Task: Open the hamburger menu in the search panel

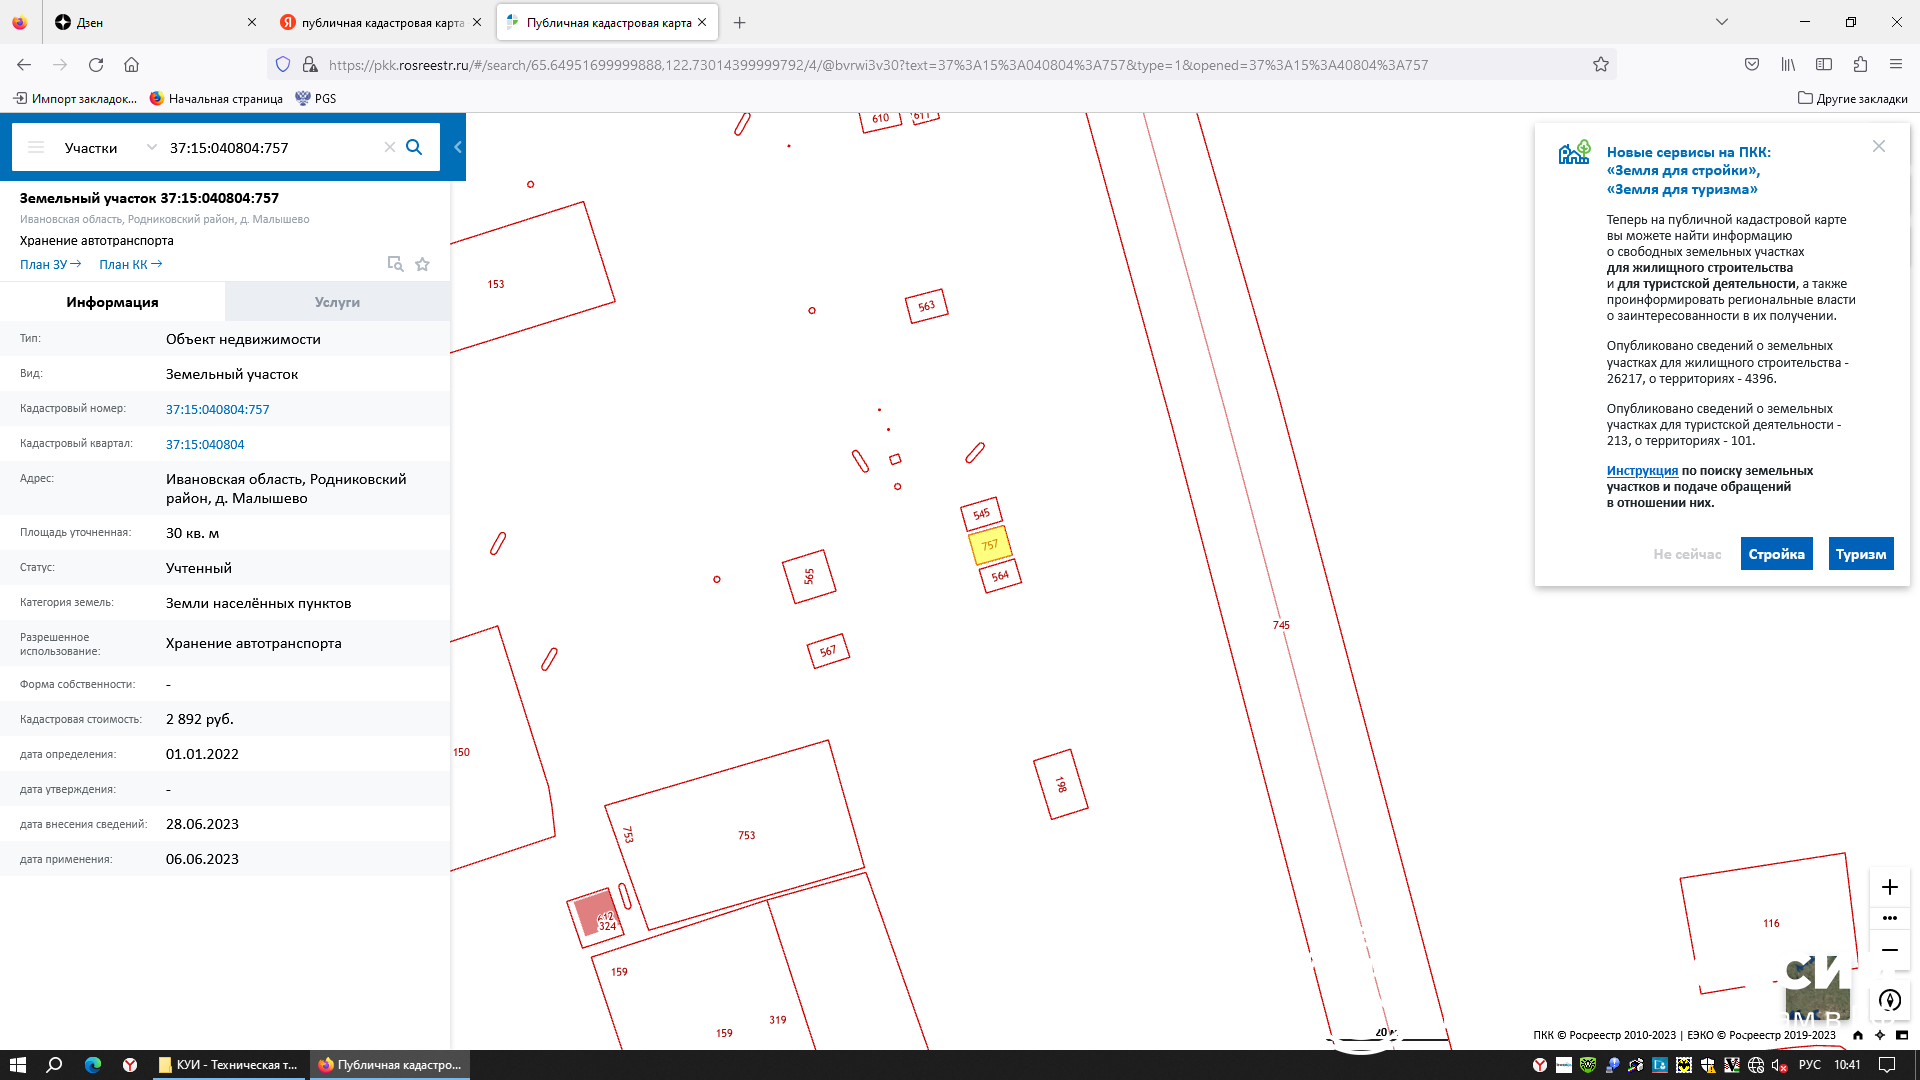Action: pyautogui.click(x=36, y=147)
